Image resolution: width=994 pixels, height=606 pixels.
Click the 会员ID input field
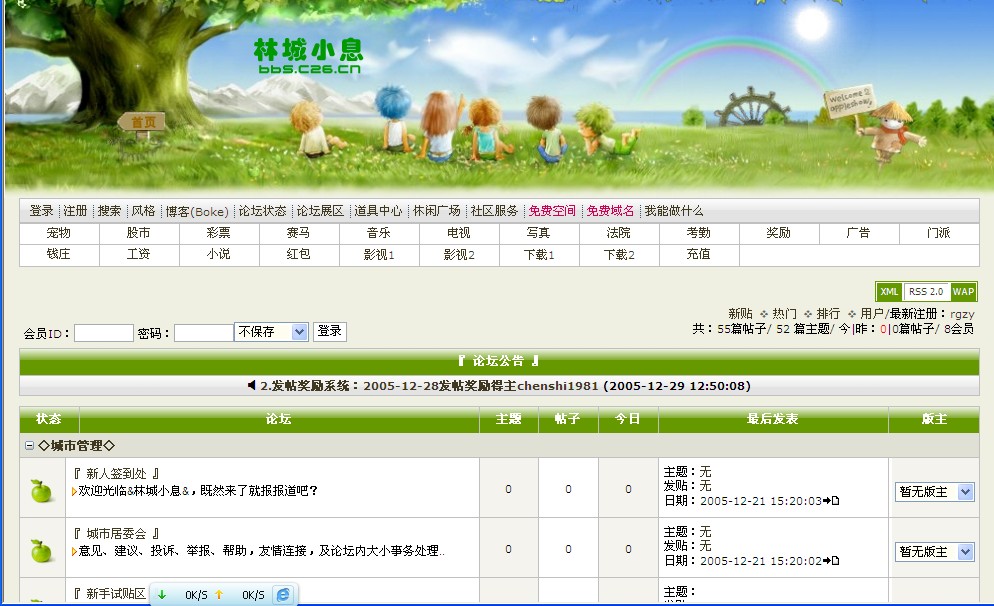[103, 333]
